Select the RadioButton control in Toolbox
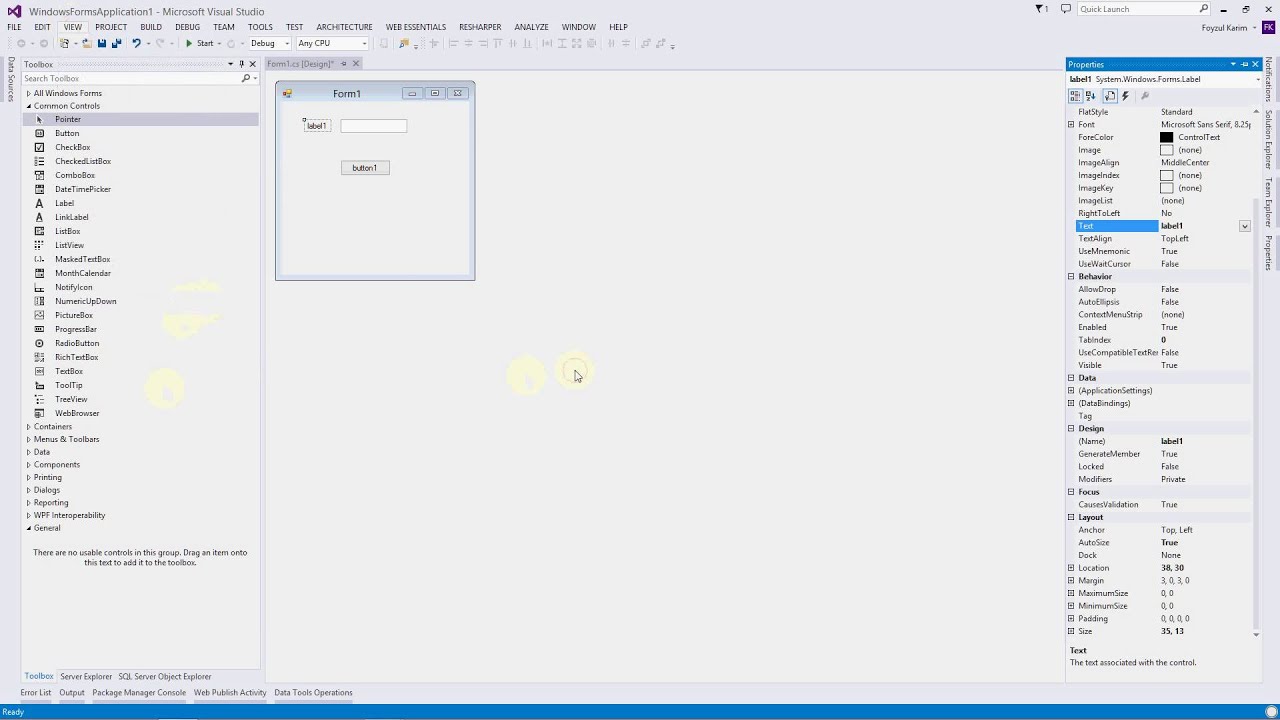The height and width of the screenshot is (720, 1280). [x=140, y=343]
